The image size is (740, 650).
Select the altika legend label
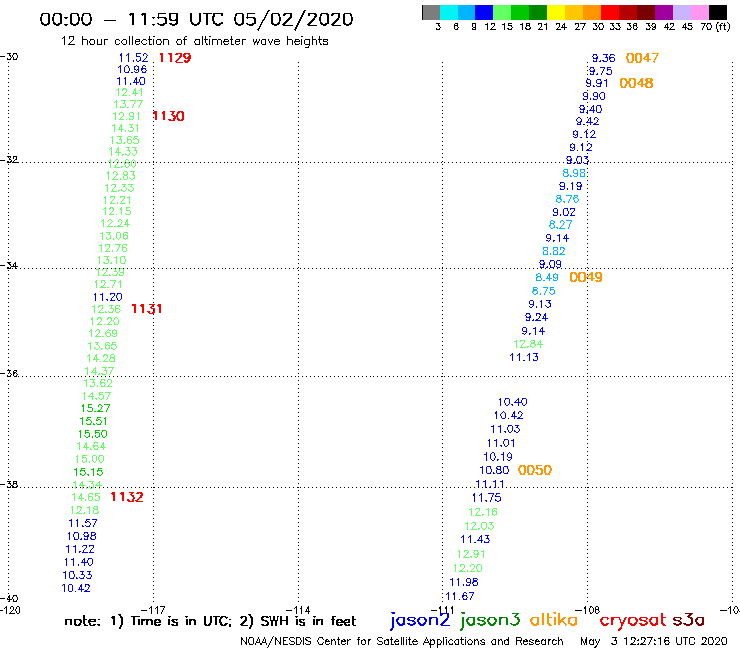553,619
